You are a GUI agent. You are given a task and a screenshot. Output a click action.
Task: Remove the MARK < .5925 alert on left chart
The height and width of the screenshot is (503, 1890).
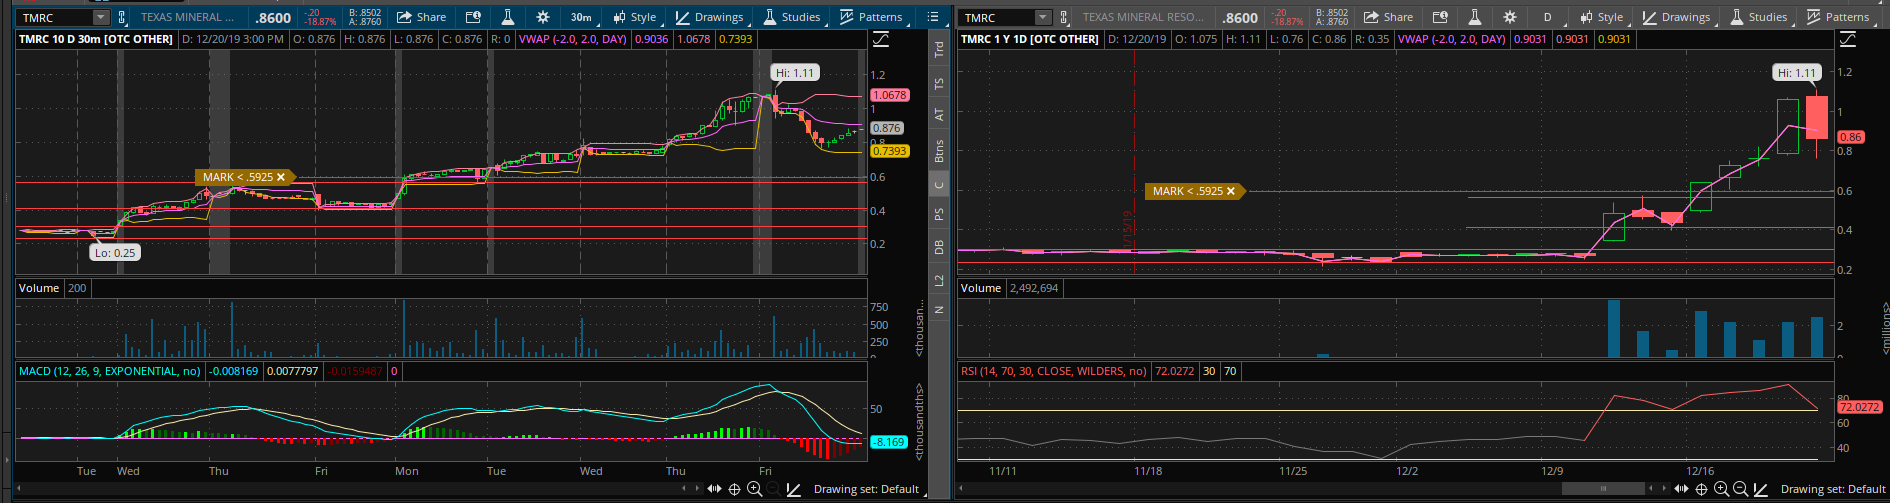coord(281,177)
